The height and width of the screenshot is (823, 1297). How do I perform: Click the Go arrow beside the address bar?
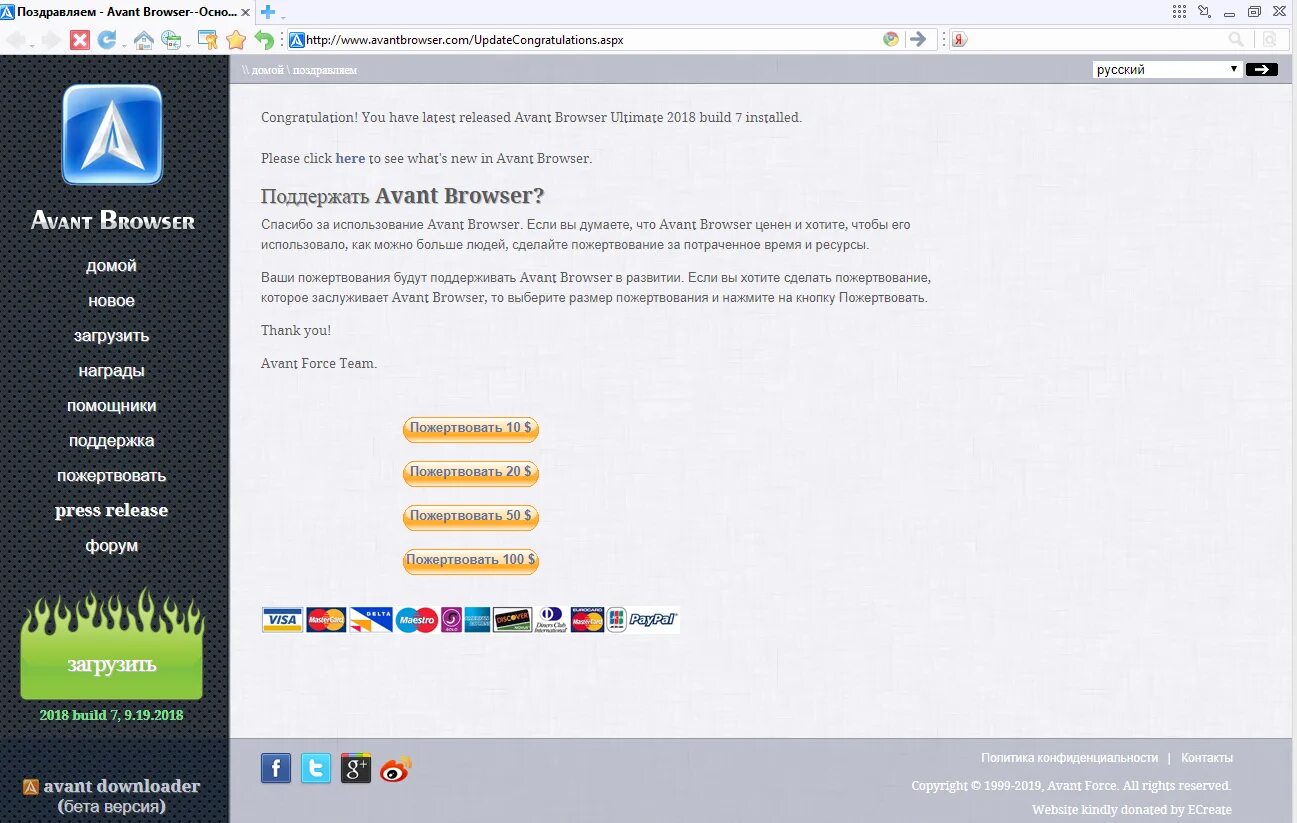917,39
